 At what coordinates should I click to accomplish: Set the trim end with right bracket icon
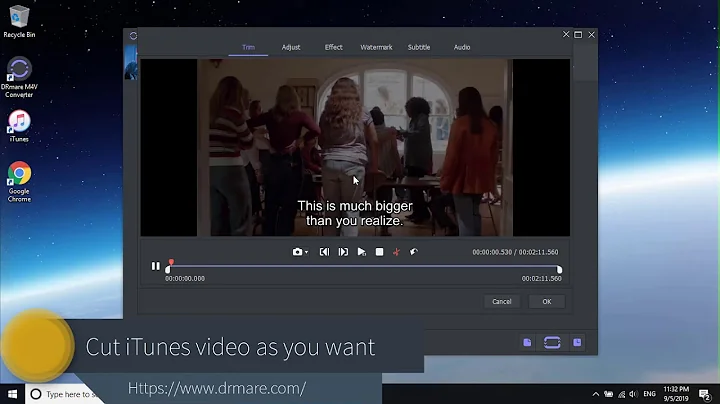pos(343,252)
